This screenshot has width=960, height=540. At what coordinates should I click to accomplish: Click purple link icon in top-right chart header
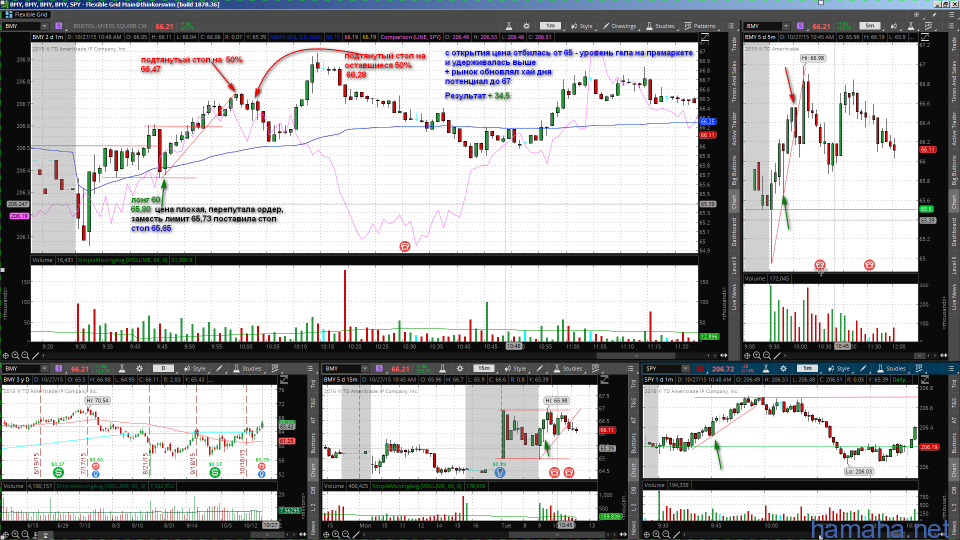(x=800, y=26)
